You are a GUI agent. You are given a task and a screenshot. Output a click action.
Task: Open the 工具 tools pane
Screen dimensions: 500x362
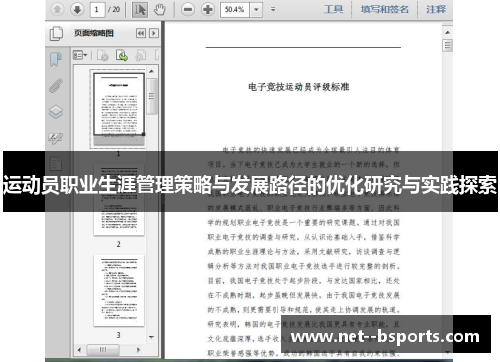coord(334,9)
